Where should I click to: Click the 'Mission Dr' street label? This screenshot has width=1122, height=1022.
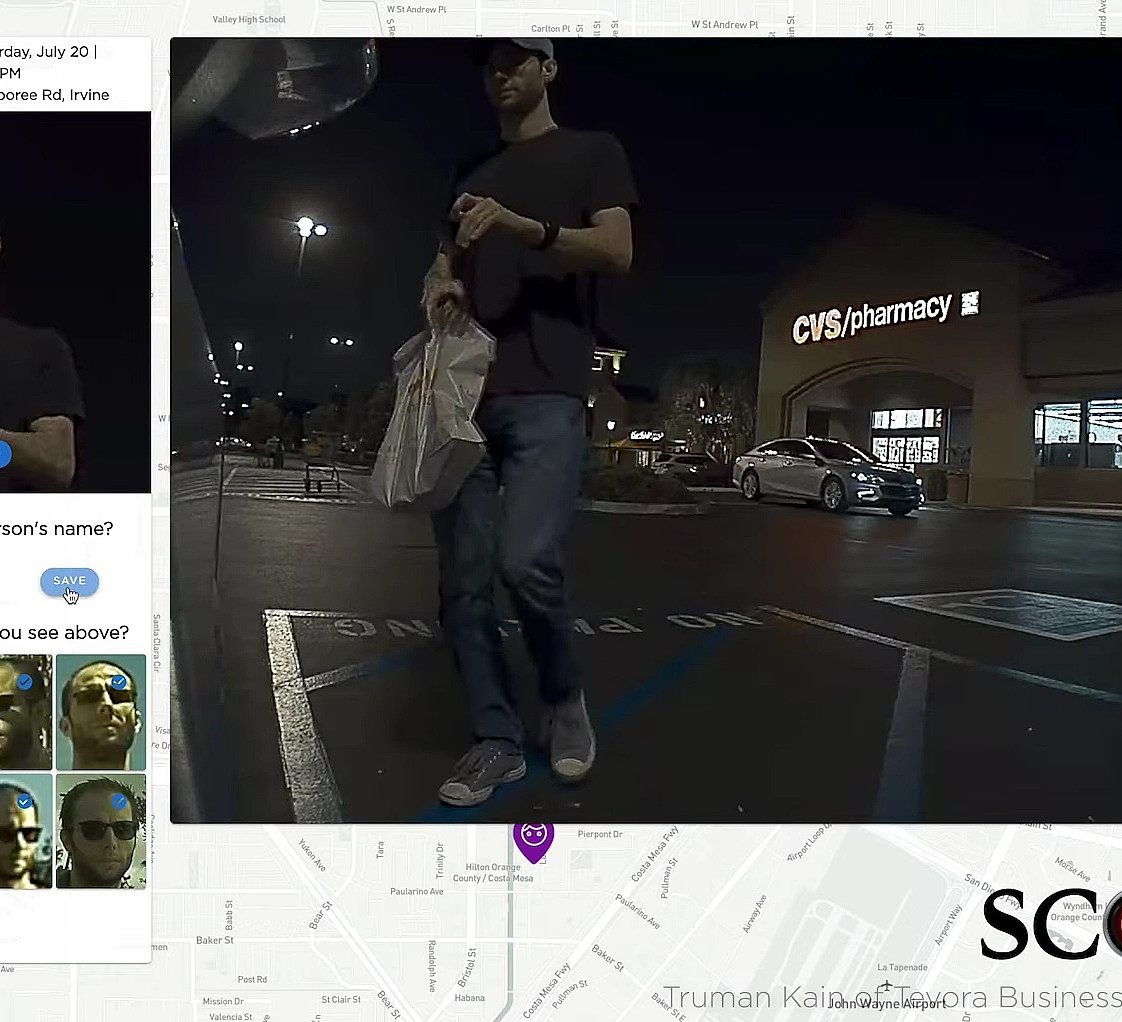(223, 1001)
